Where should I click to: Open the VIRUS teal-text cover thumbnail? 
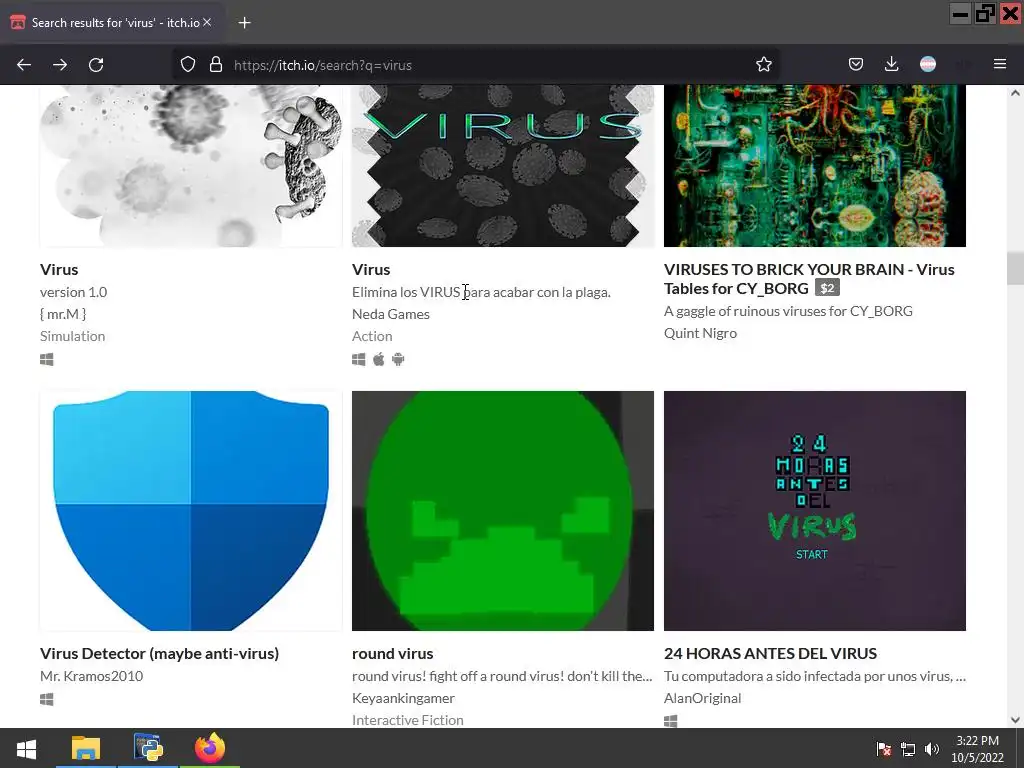click(503, 166)
